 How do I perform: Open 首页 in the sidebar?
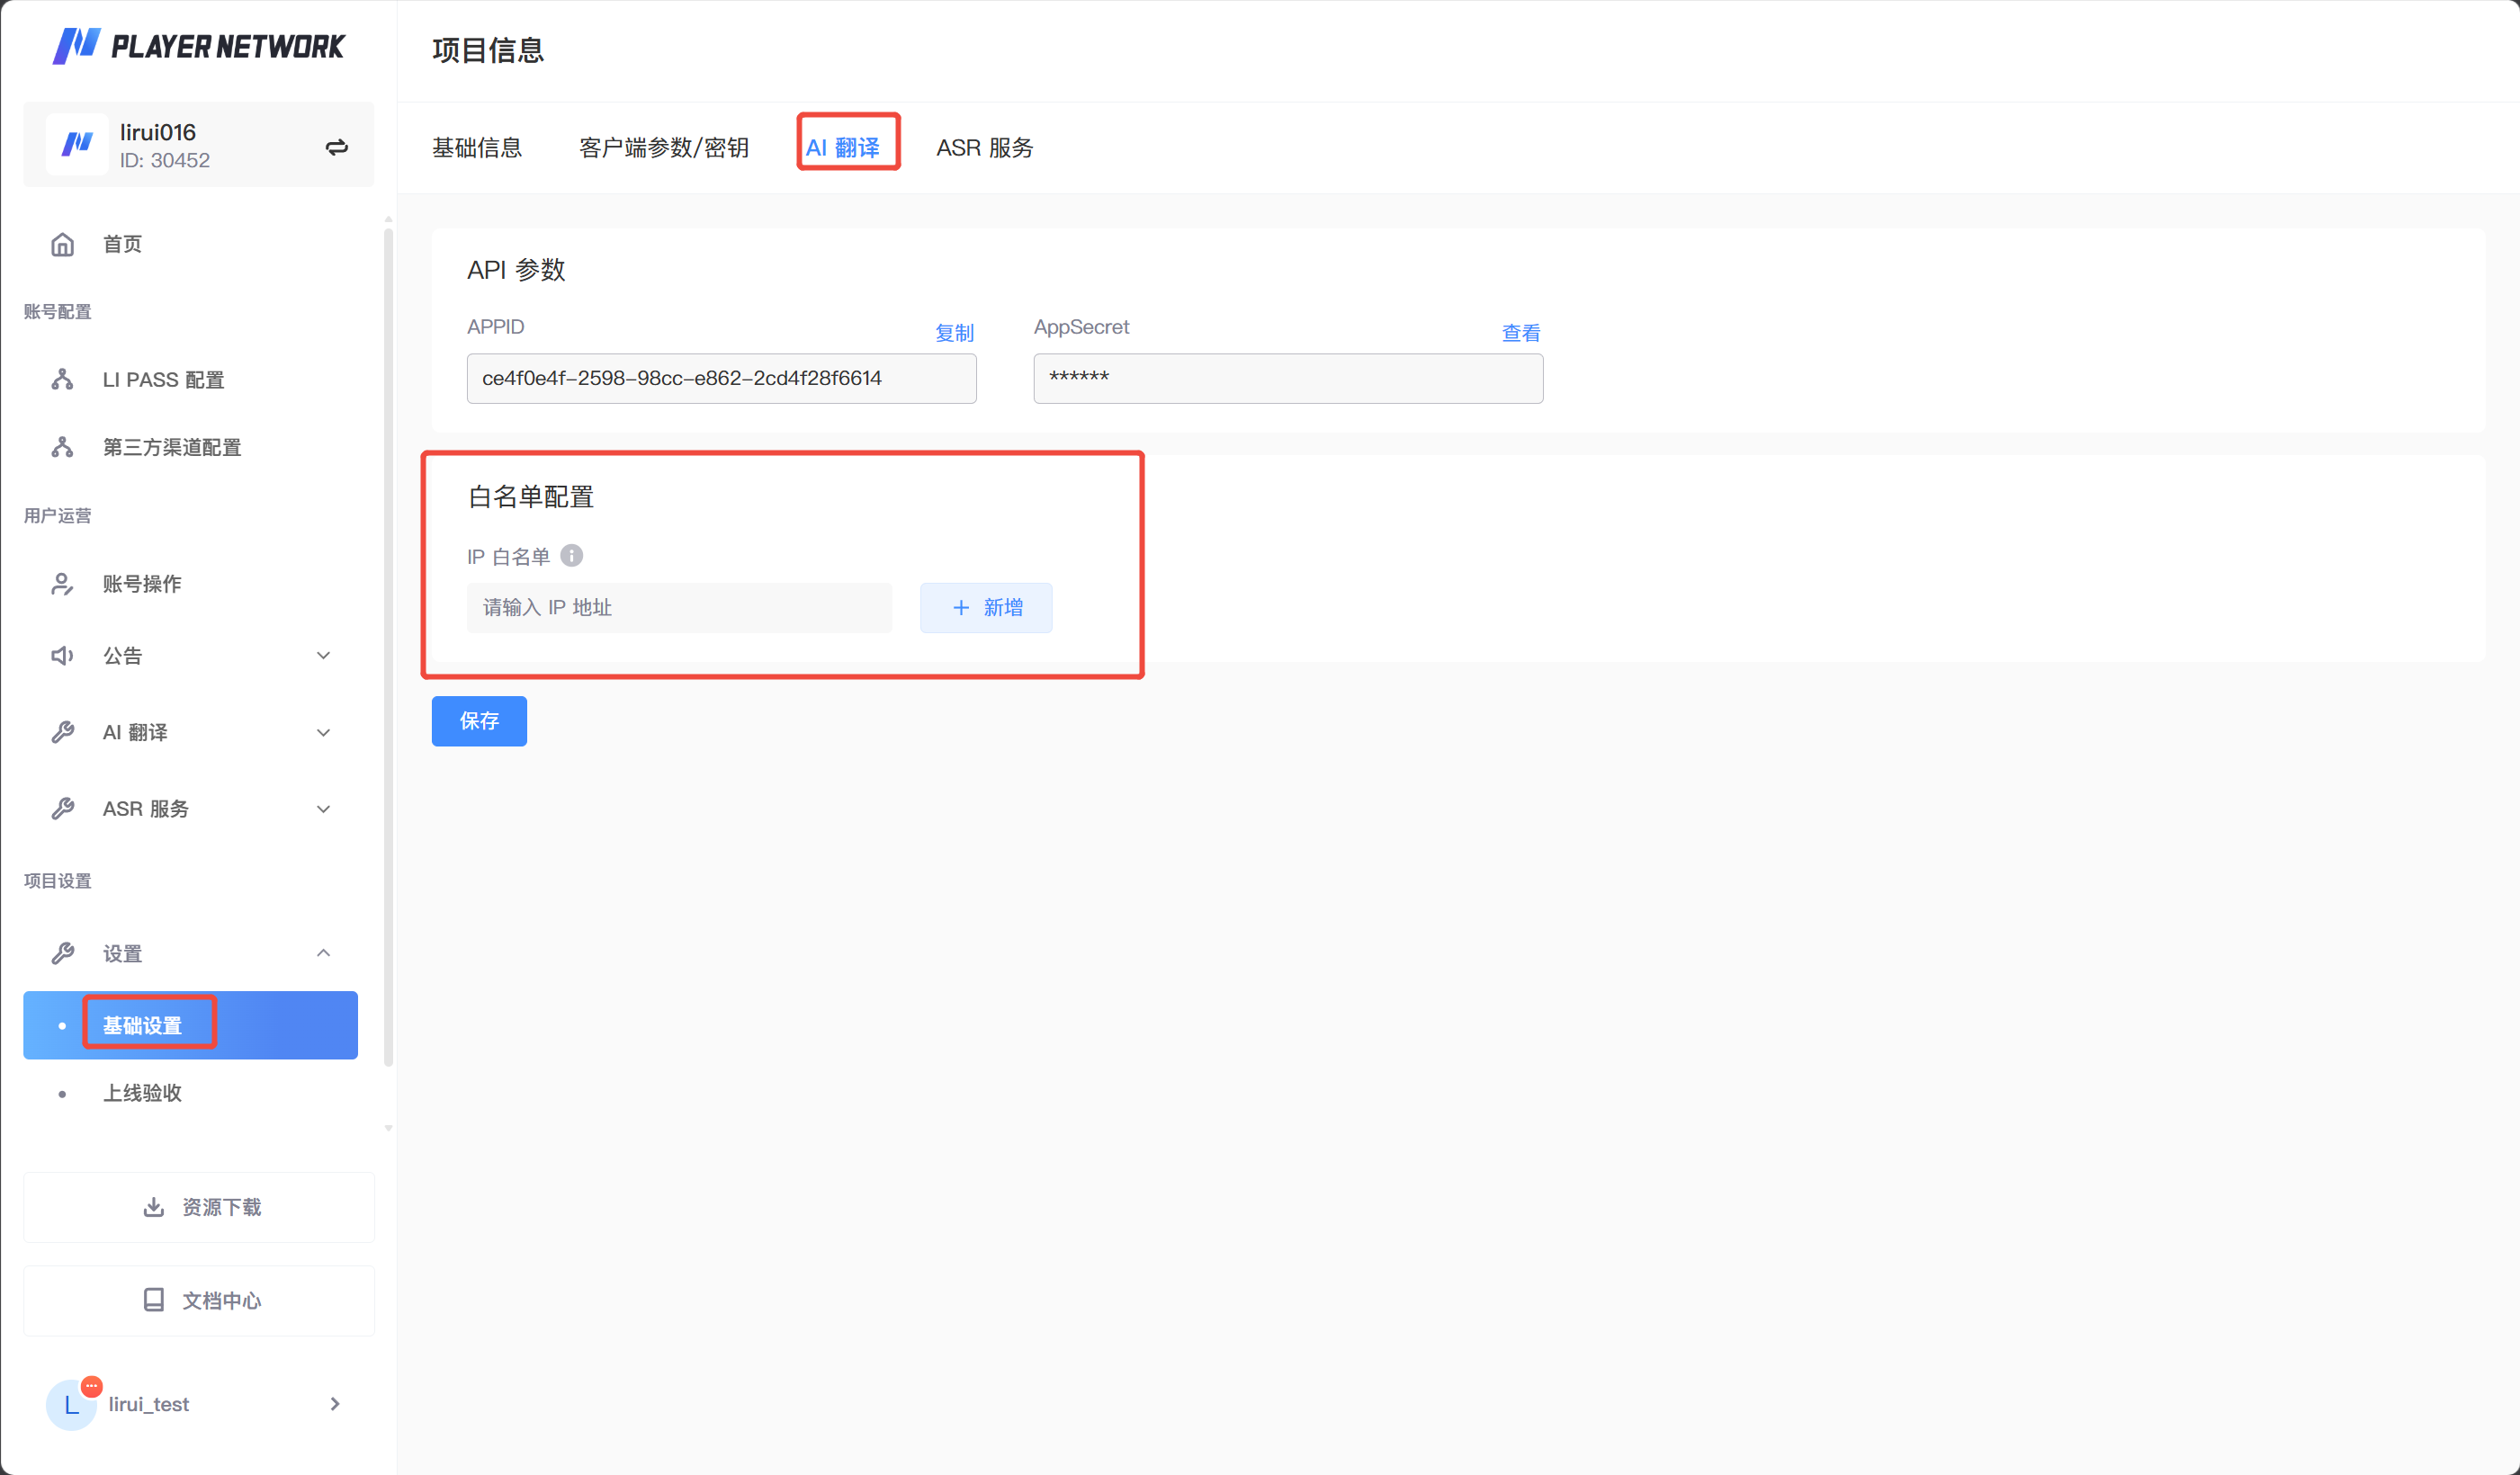tap(190, 244)
